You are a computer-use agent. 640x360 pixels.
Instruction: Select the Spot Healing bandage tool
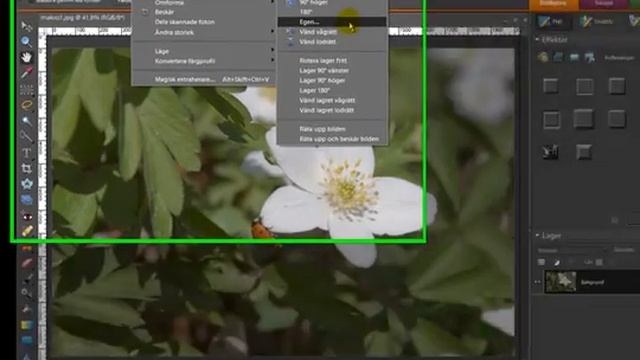pos(27,231)
